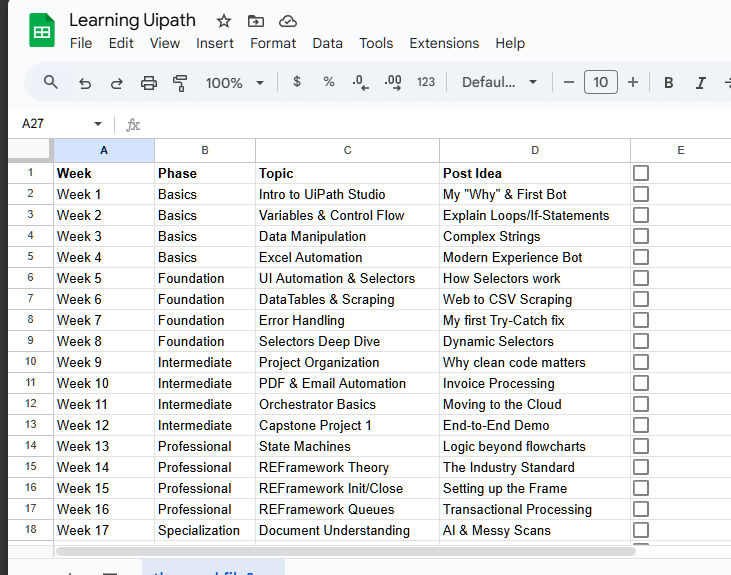This screenshot has width=731, height=575.
Task: Select column D header
Action: pos(535,150)
